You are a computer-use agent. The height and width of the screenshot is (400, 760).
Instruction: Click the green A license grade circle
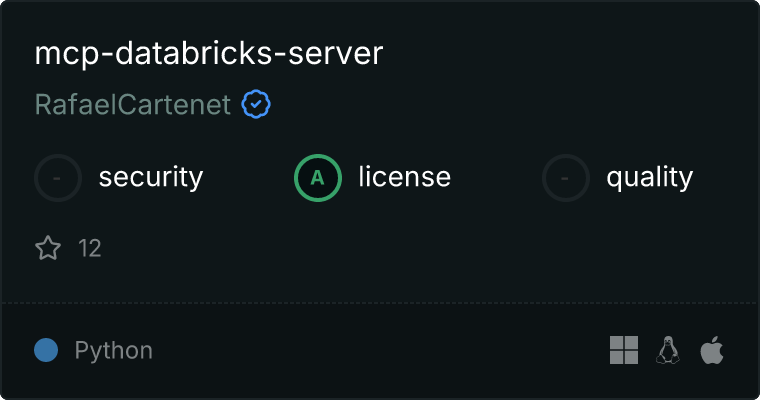tap(318, 178)
